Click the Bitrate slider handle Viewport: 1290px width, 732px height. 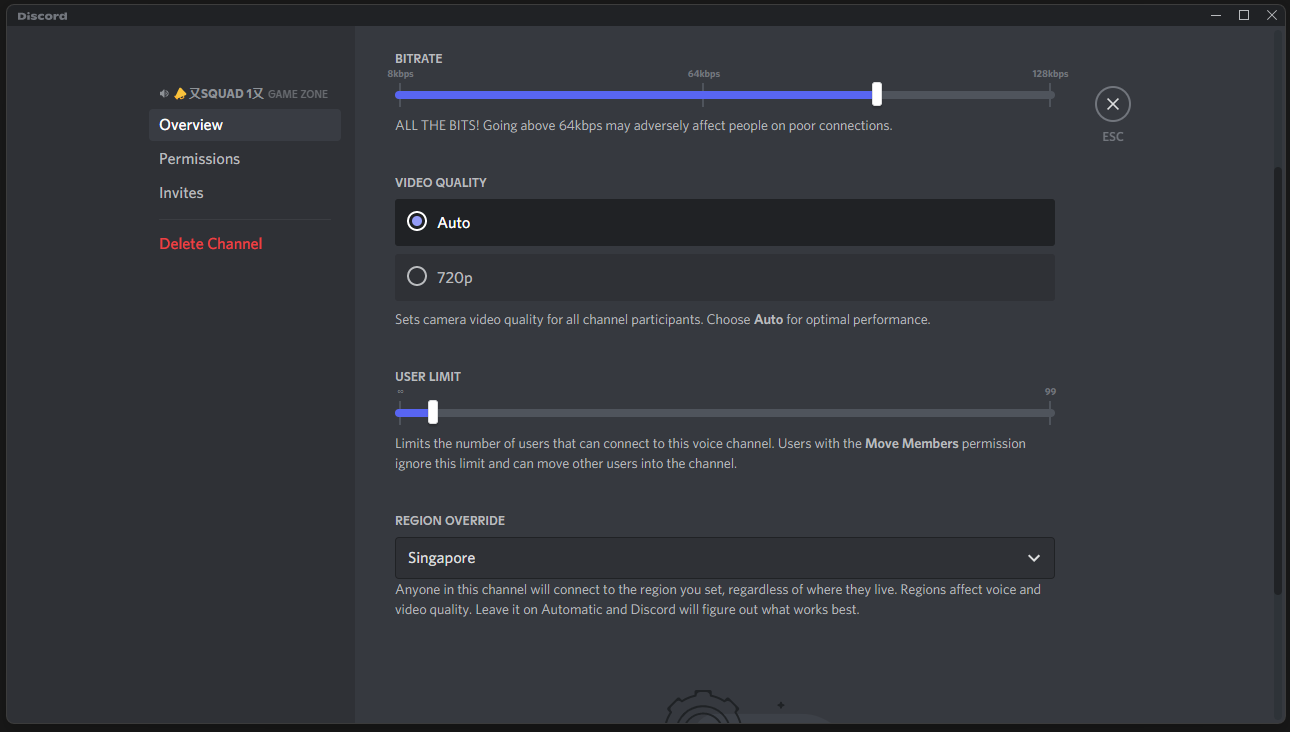pos(877,94)
